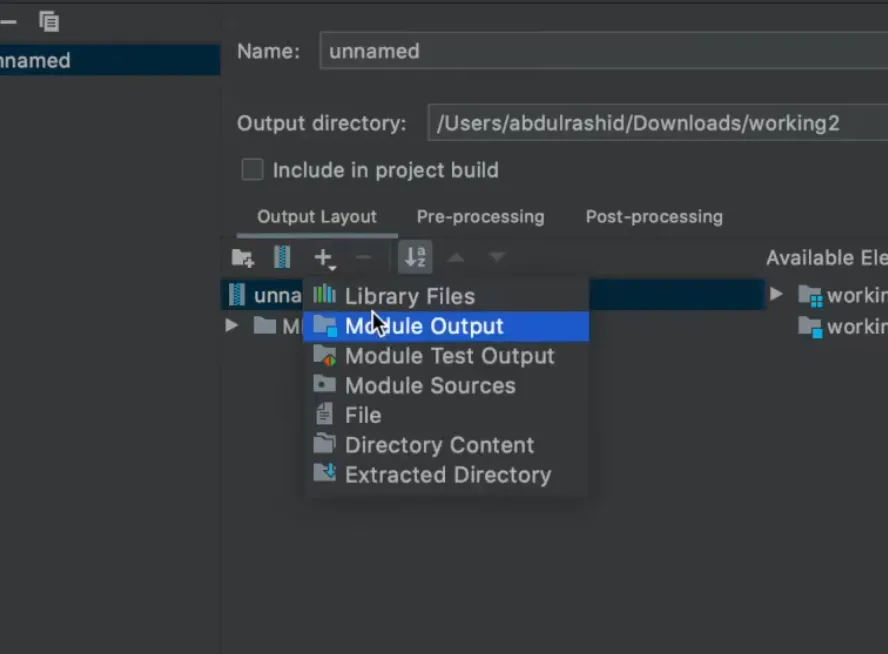888x654 pixels.
Task: Open the Add Copy Of plus menu
Action: tap(325, 258)
